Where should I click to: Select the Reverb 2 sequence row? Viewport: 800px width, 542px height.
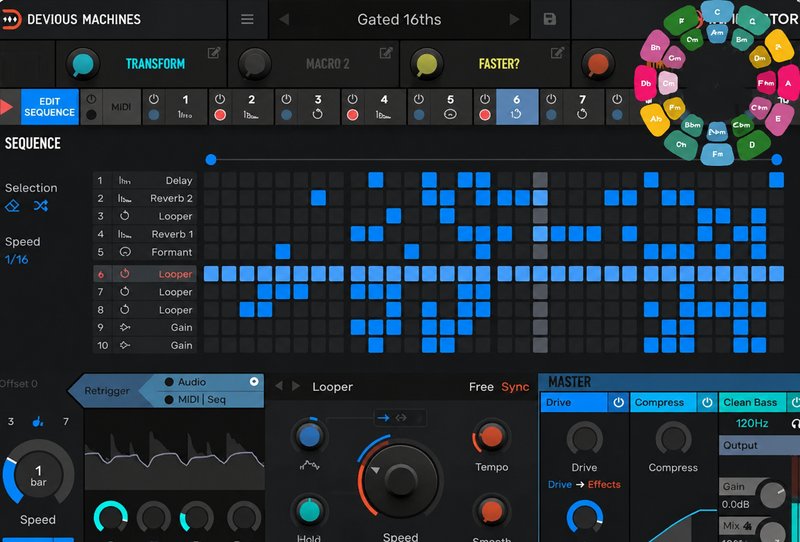click(145, 198)
